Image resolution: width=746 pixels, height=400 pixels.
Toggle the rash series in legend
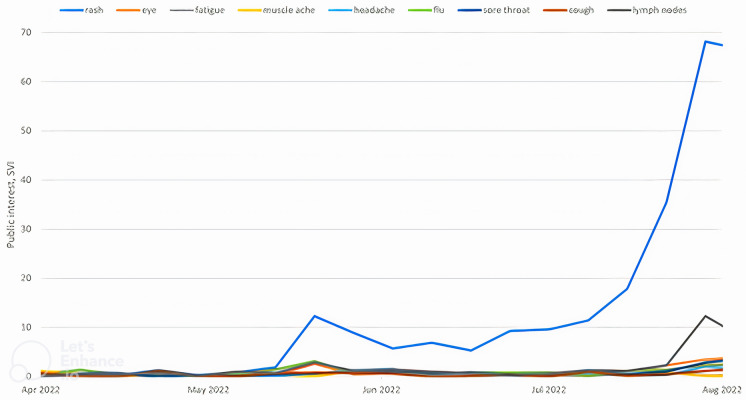(81, 10)
